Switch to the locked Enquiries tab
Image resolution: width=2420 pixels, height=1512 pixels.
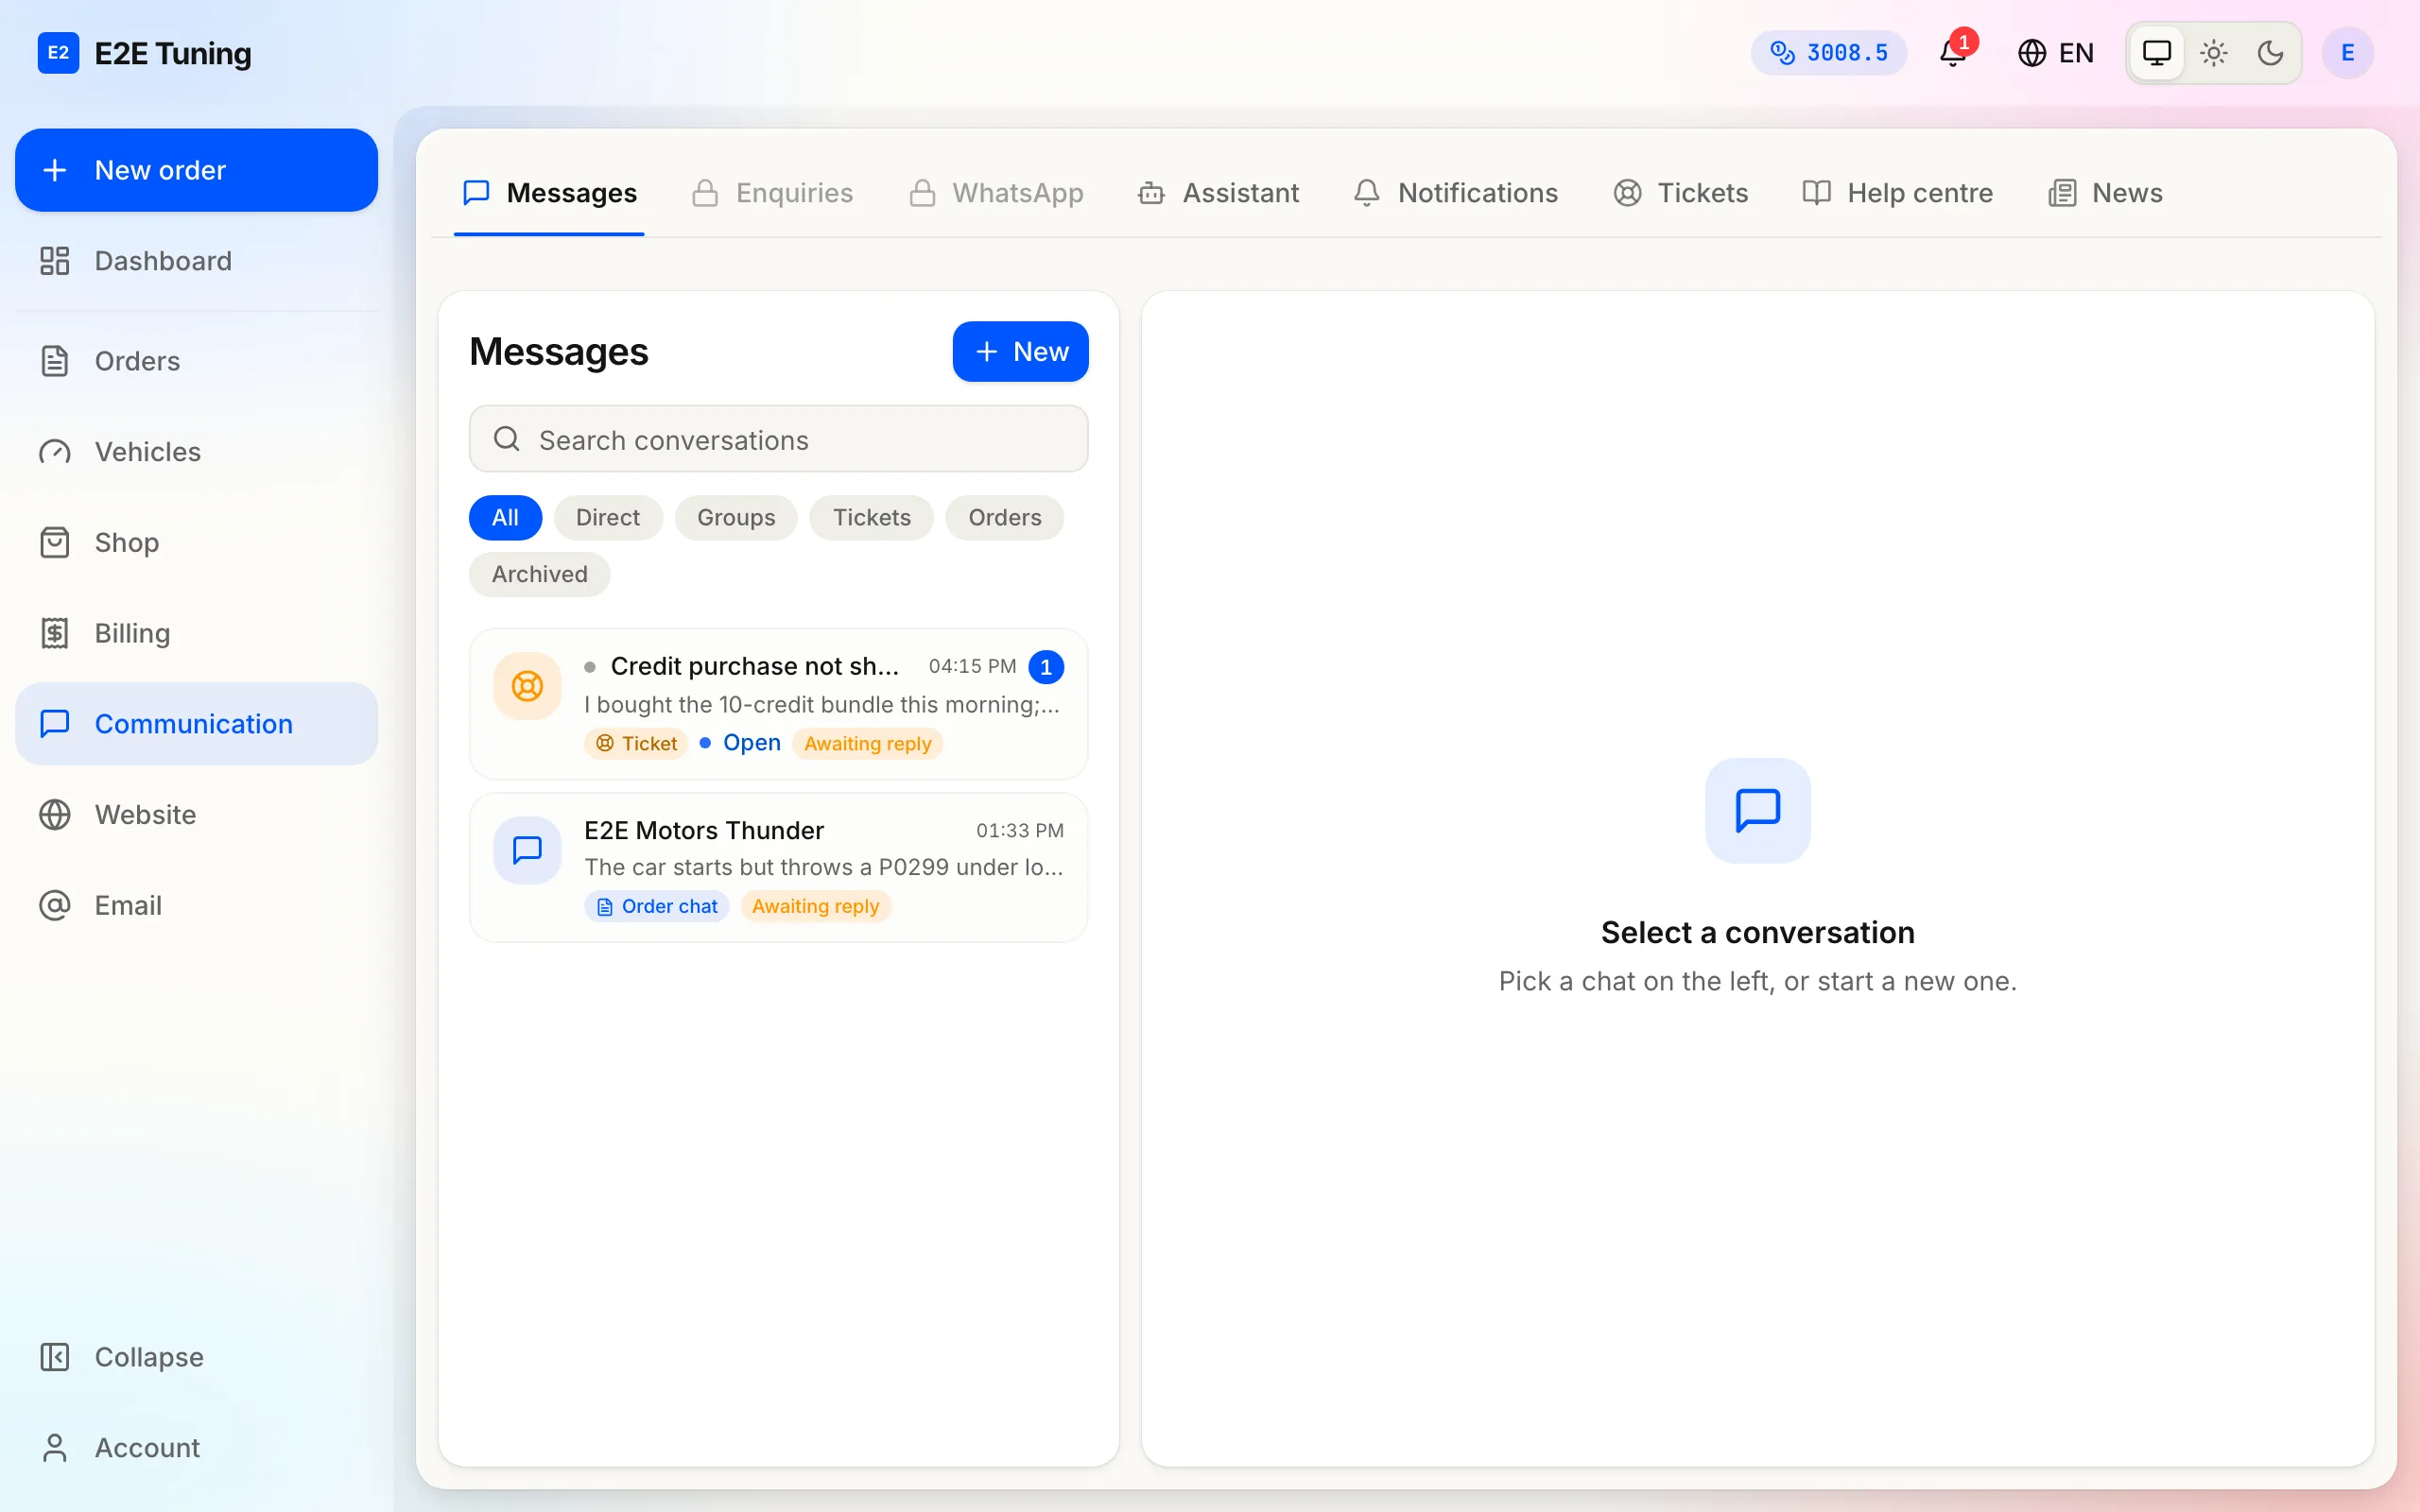point(772,193)
